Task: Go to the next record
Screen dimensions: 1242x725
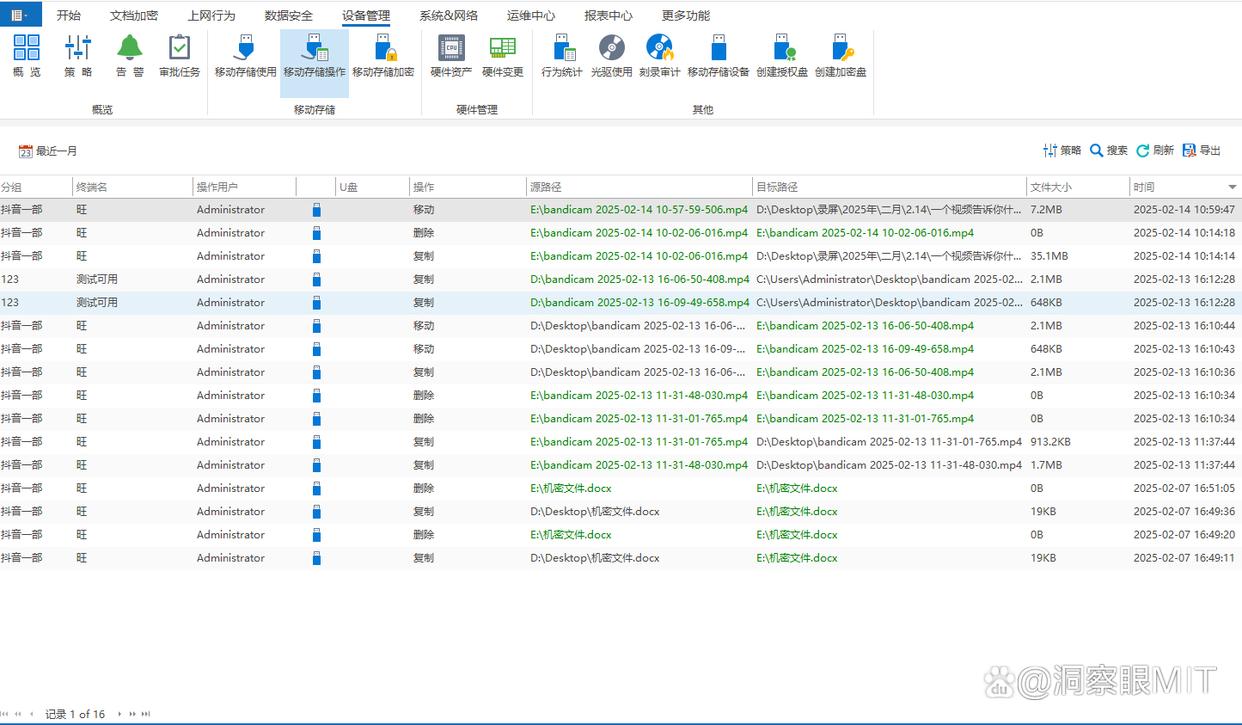Action: 119,714
